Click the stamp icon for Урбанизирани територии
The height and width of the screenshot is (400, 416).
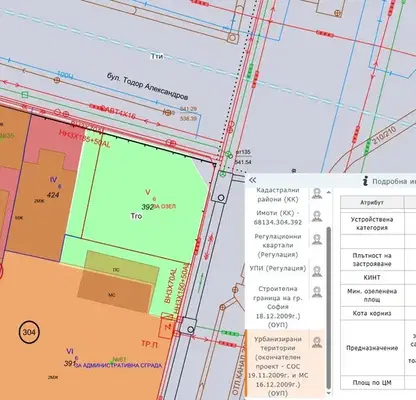tap(317, 342)
